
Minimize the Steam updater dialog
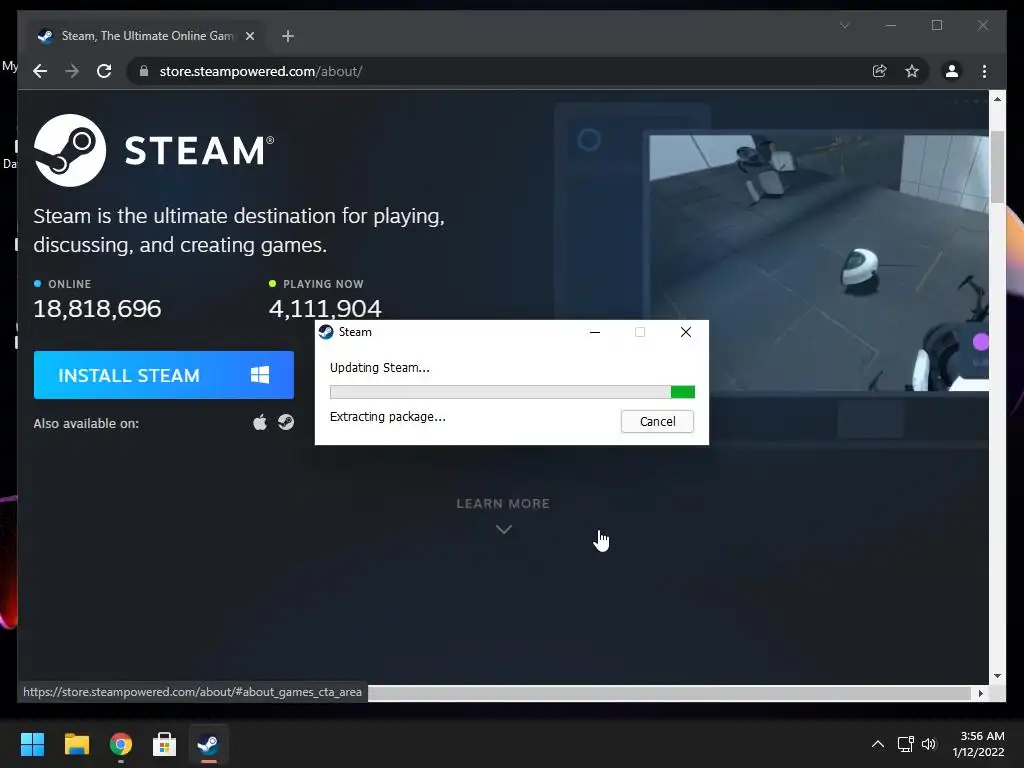(x=595, y=332)
